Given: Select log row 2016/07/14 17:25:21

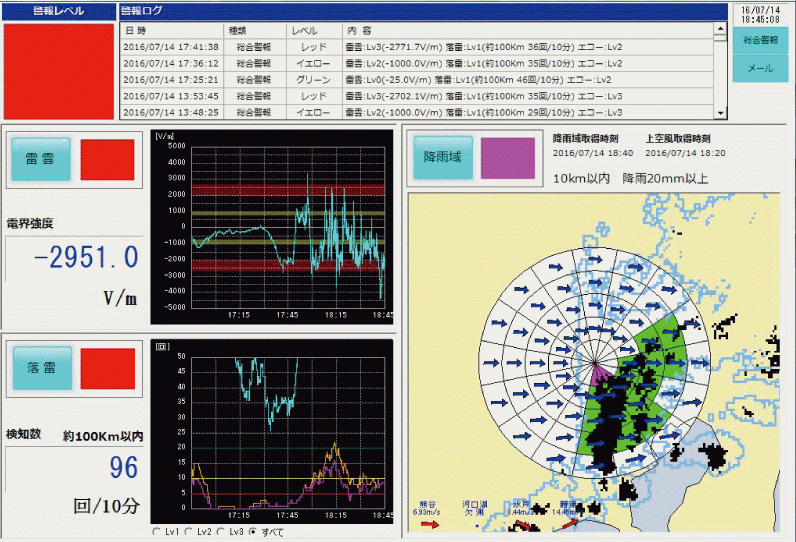Looking at the screenshot, I should pyautogui.click(x=417, y=80).
